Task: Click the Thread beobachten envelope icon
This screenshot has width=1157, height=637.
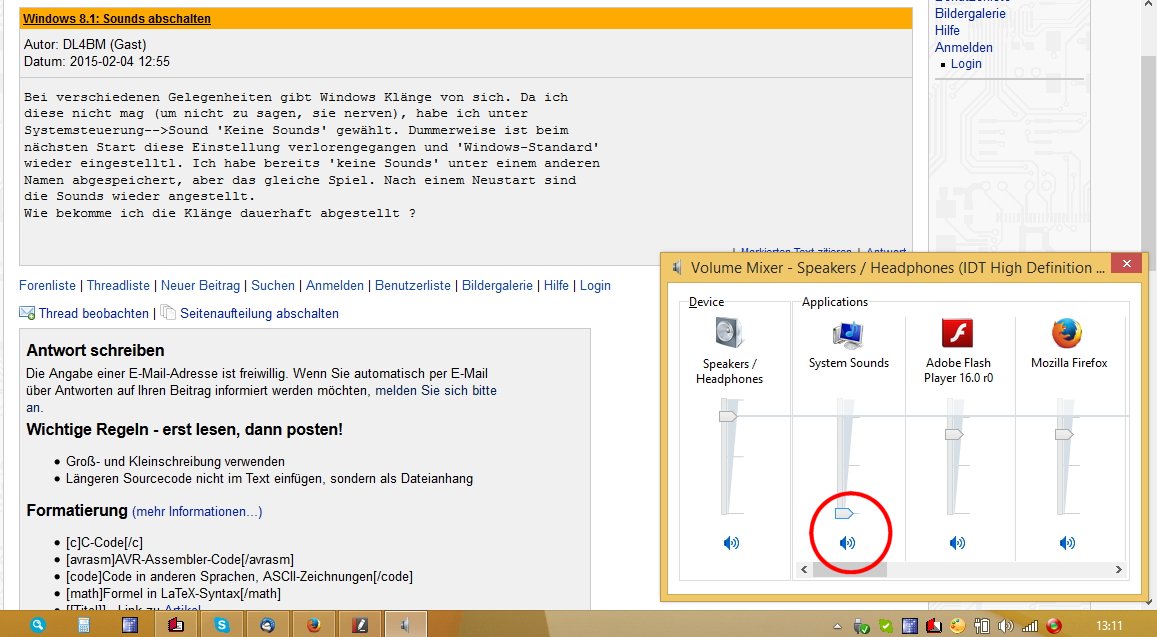Action: coord(27,314)
